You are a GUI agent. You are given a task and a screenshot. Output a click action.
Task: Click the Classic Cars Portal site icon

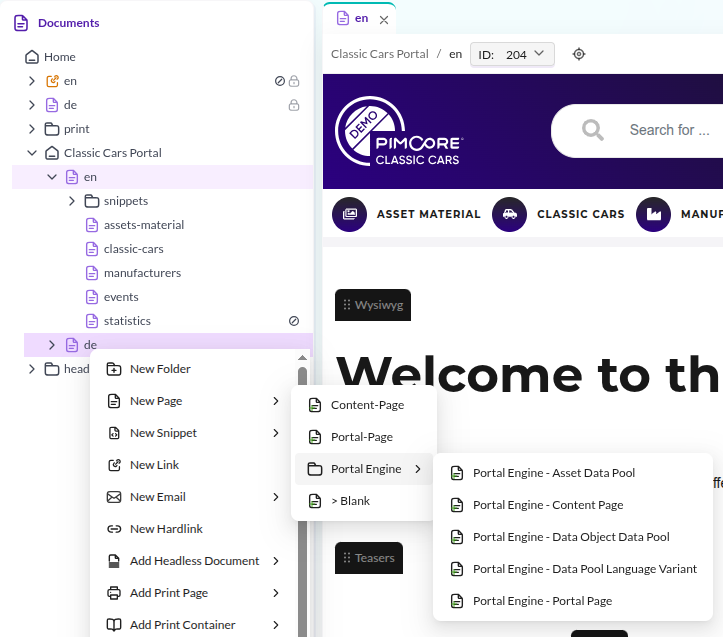pyautogui.click(x=52, y=153)
